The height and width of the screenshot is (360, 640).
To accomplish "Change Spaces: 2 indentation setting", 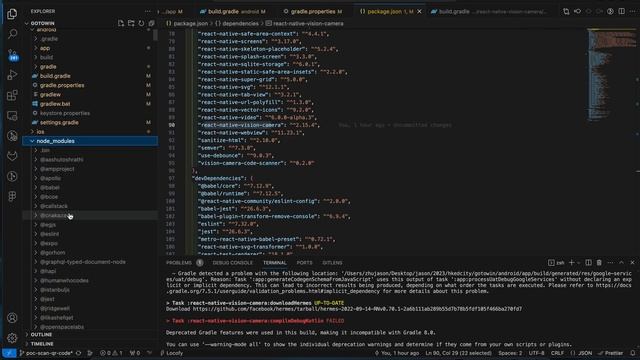I will click(x=510, y=353).
